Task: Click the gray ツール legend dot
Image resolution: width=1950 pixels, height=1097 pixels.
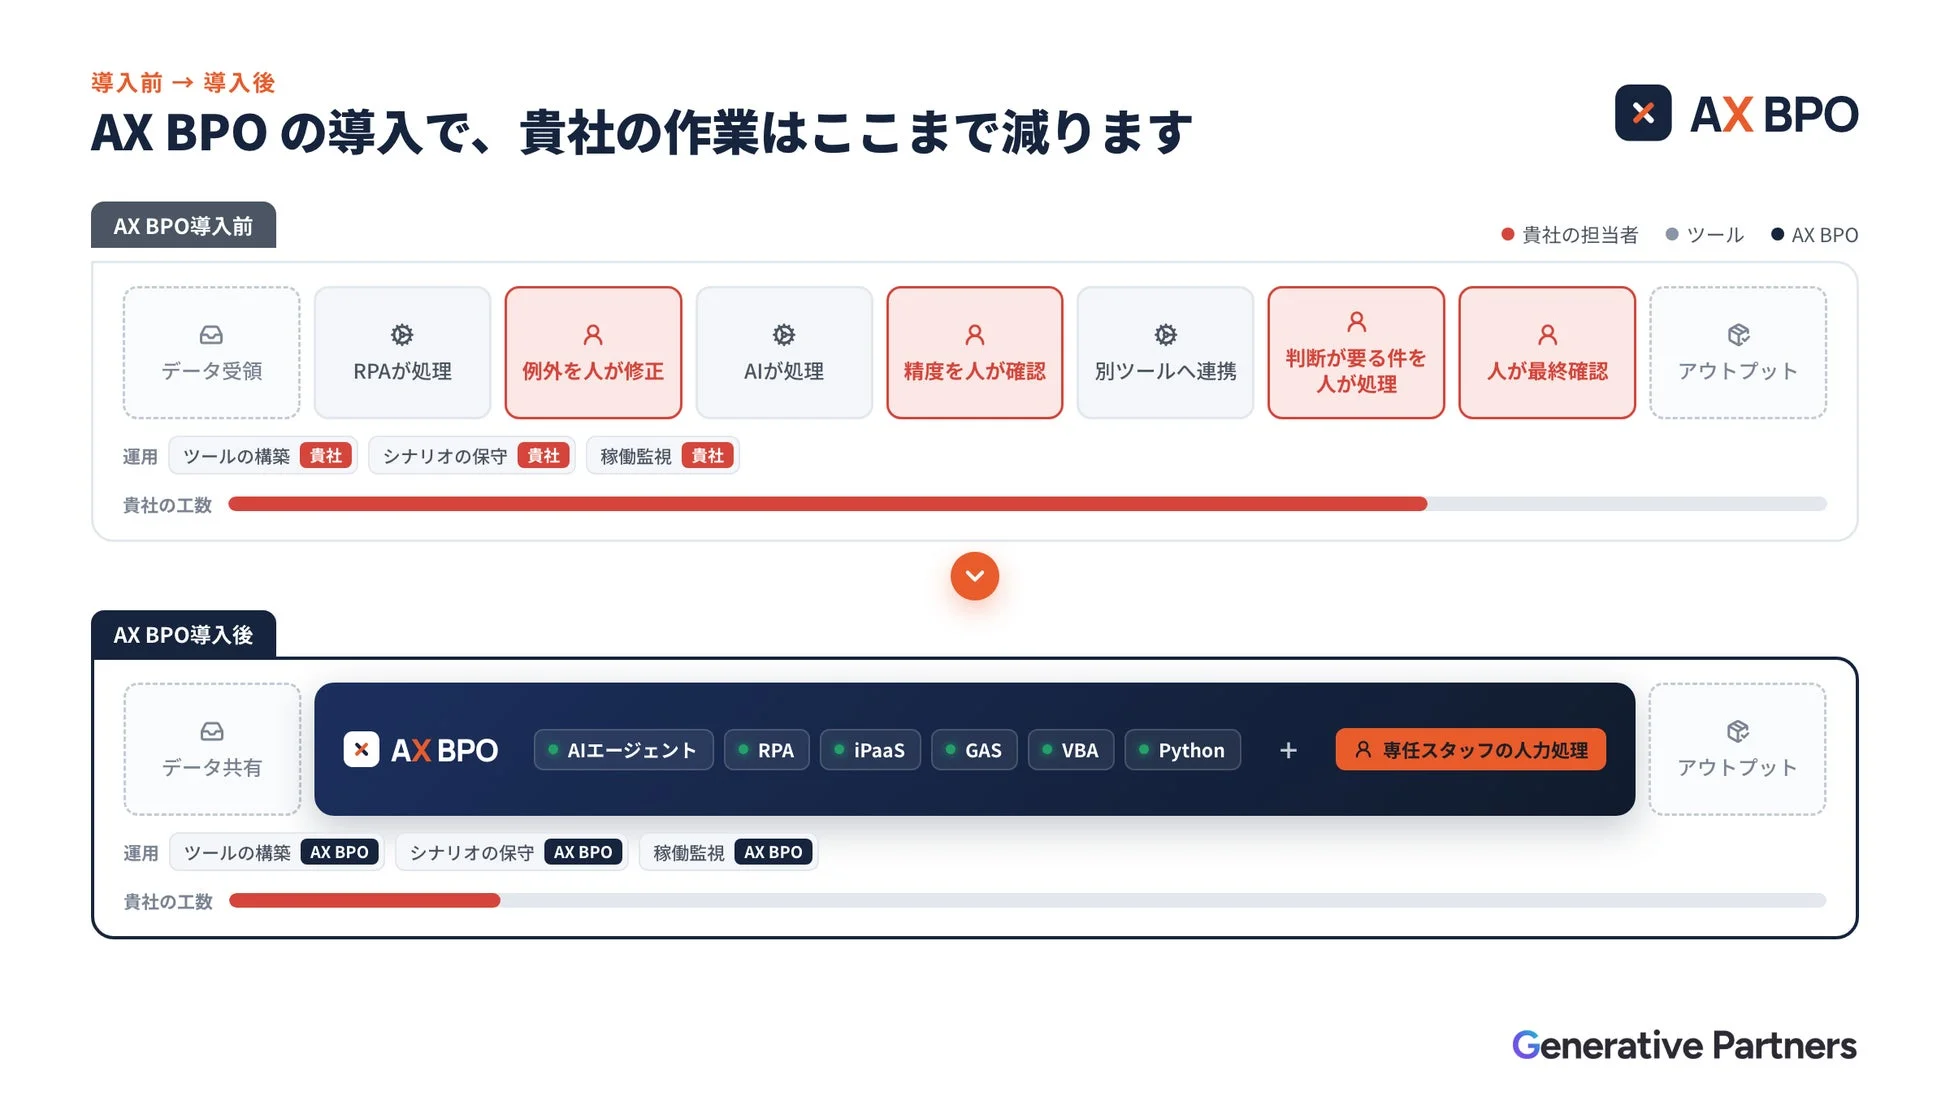Action: coord(1672,234)
